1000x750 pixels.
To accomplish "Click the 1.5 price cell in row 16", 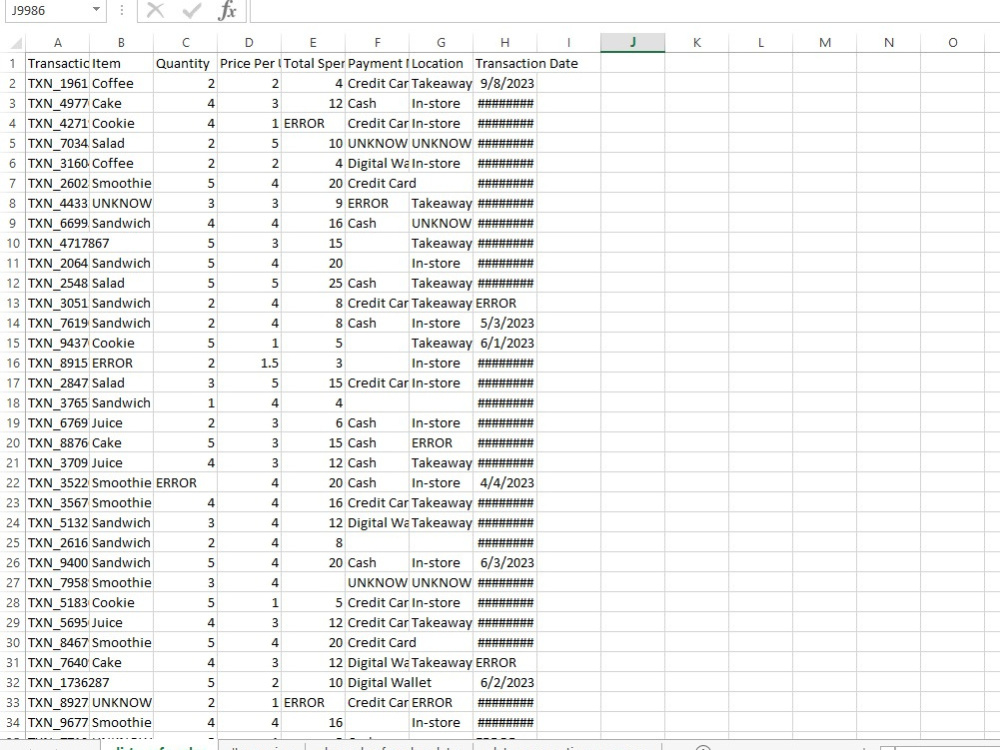I will pyautogui.click(x=249, y=363).
